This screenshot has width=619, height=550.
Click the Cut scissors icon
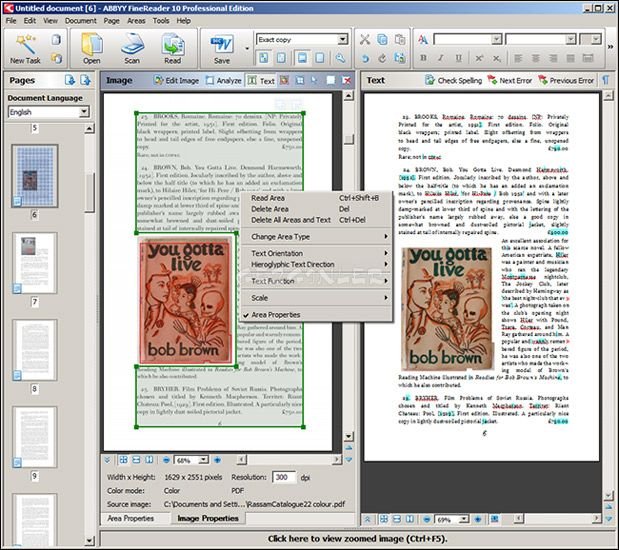click(x=365, y=39)
